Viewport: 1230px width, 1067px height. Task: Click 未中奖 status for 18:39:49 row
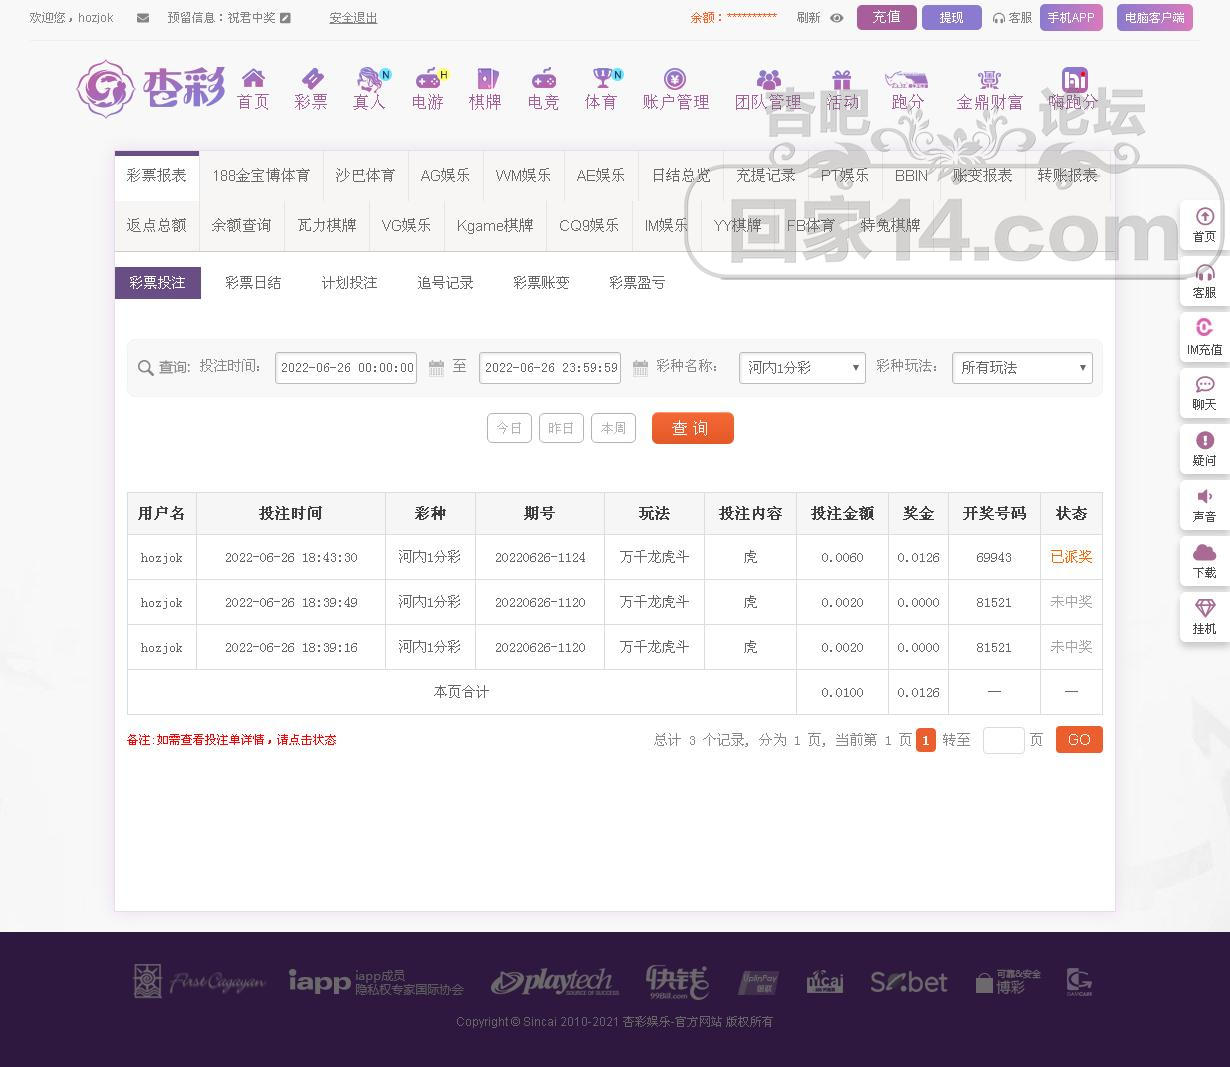pyautogui.click(x=1071, y=602)
